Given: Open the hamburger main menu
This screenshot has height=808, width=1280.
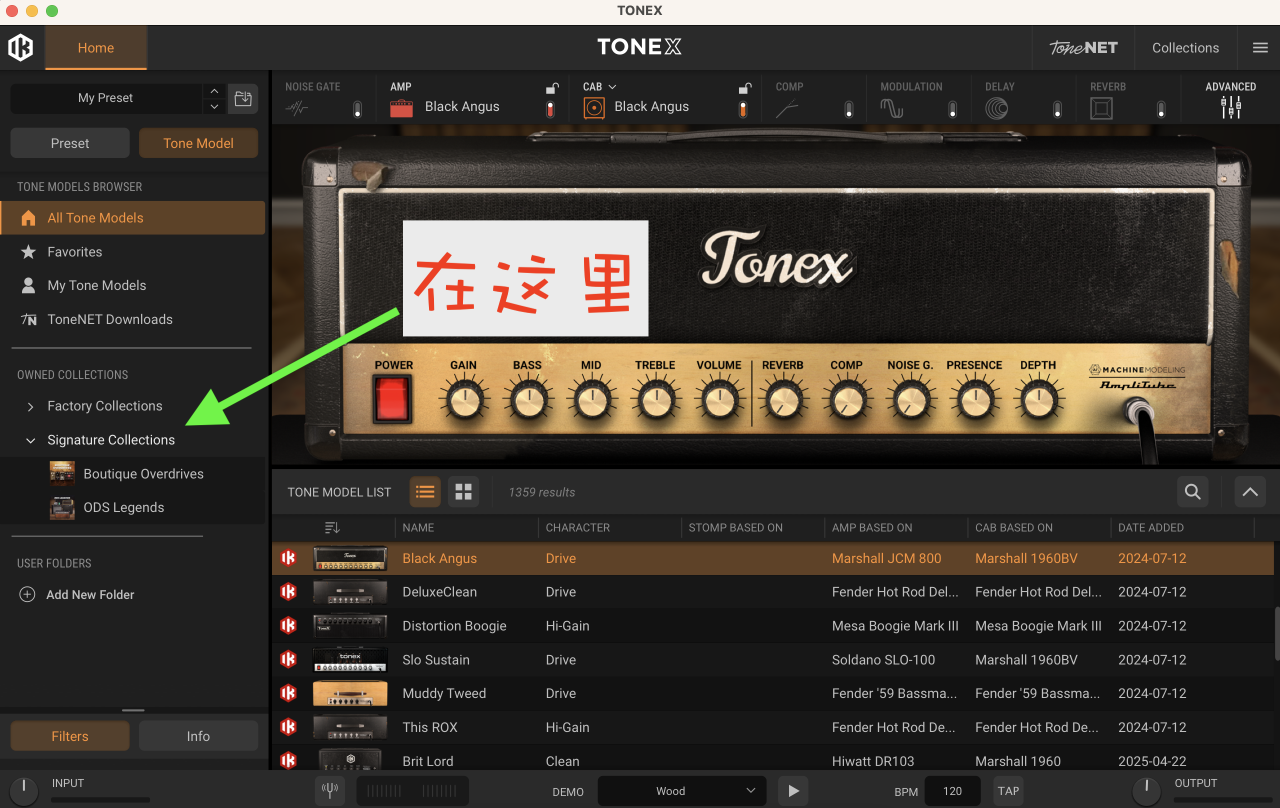Looking at the screenshot, I should [x=1260, y=48].
